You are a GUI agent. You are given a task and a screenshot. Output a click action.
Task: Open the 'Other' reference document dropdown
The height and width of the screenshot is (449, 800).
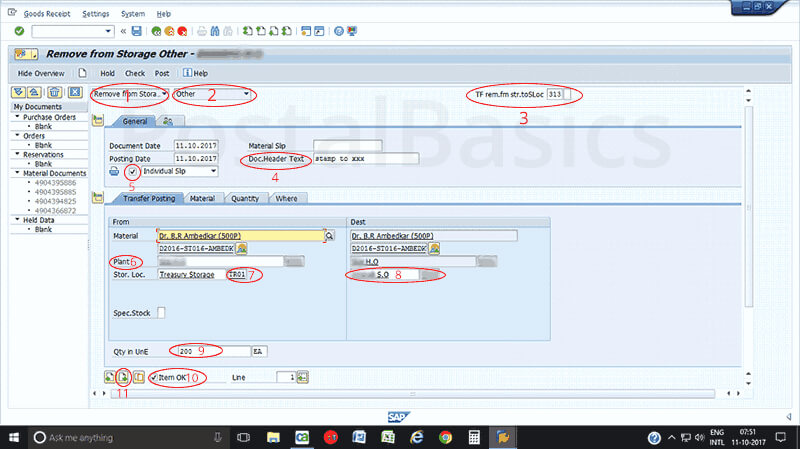[x=210, y=95]
